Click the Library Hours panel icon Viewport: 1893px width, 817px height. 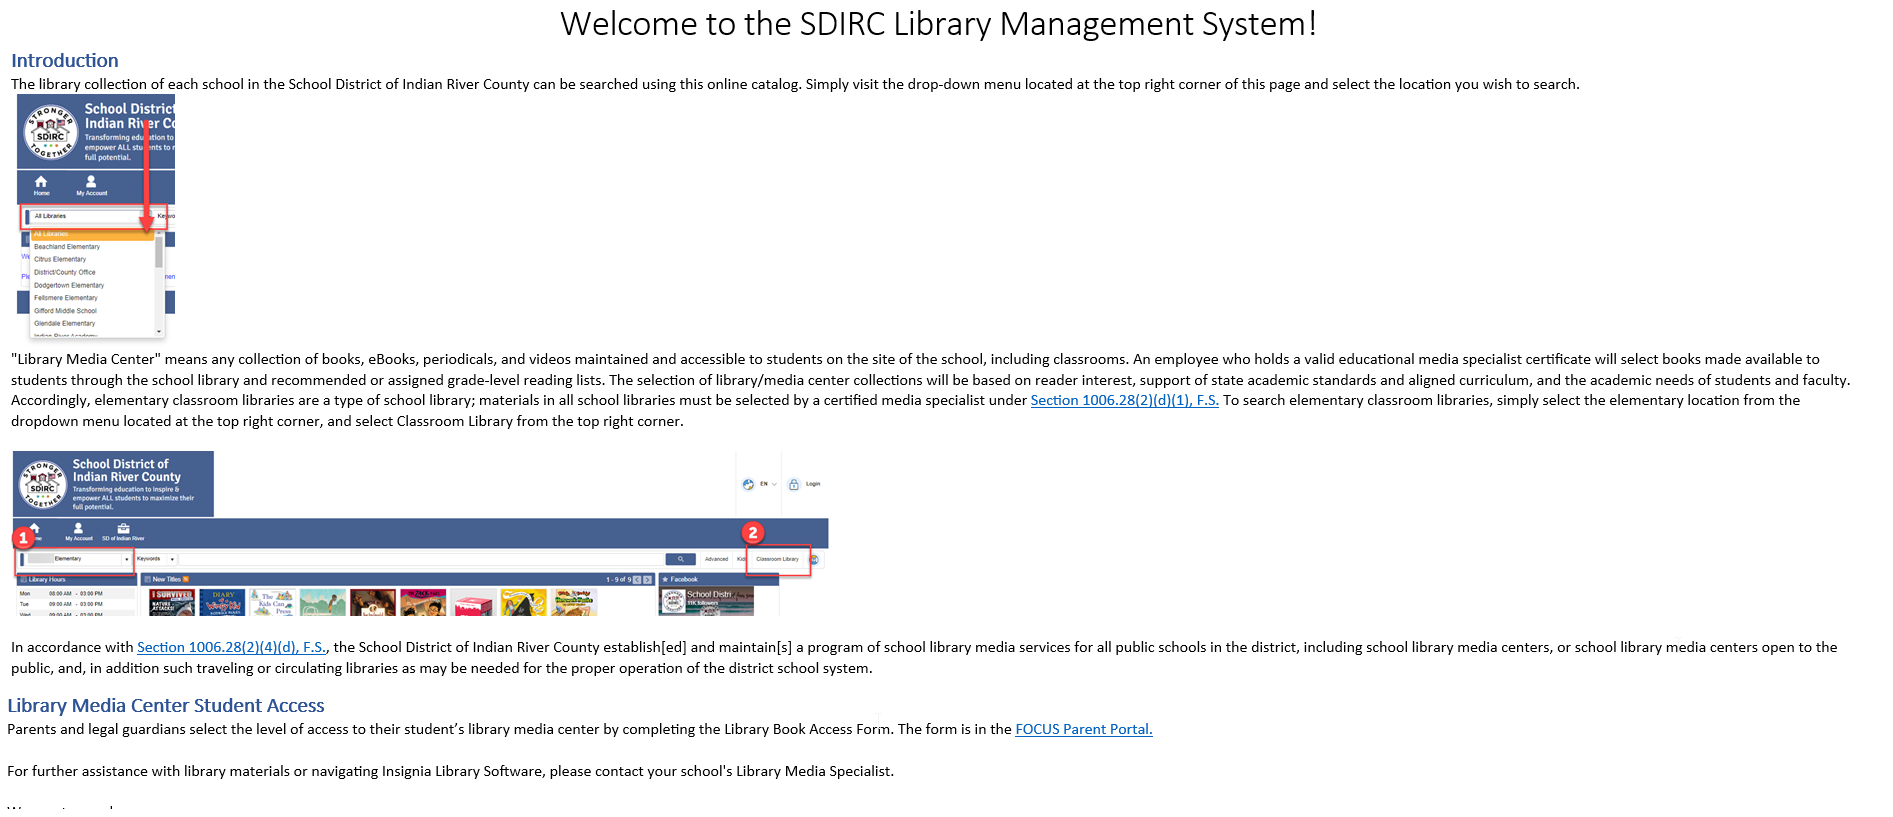pos(24,579)
